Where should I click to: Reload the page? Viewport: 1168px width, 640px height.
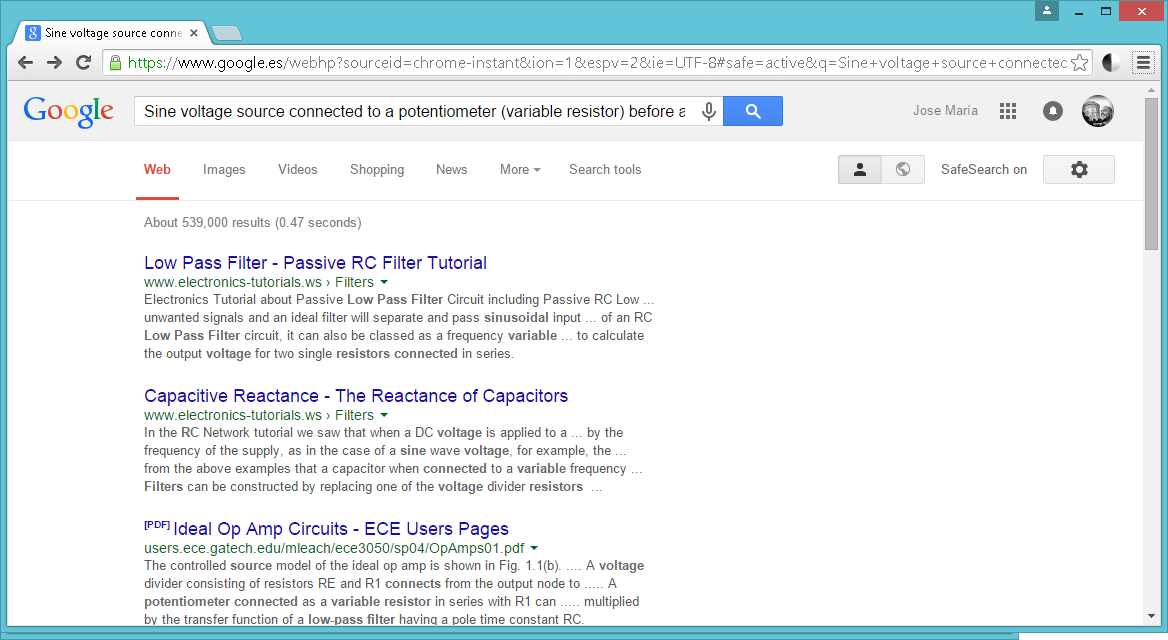tap(83, 63)
